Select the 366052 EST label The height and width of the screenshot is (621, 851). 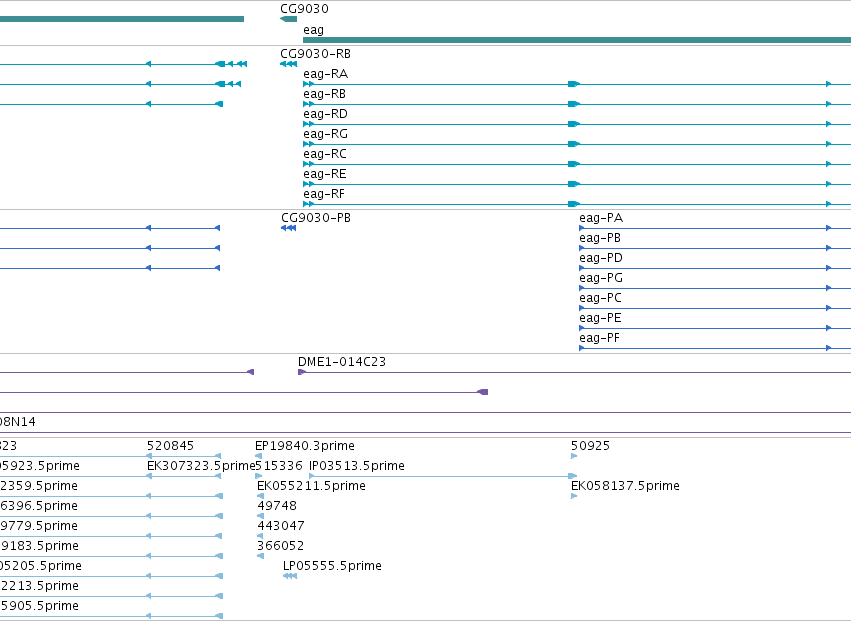pyautogui.click(x=281, y=546)
